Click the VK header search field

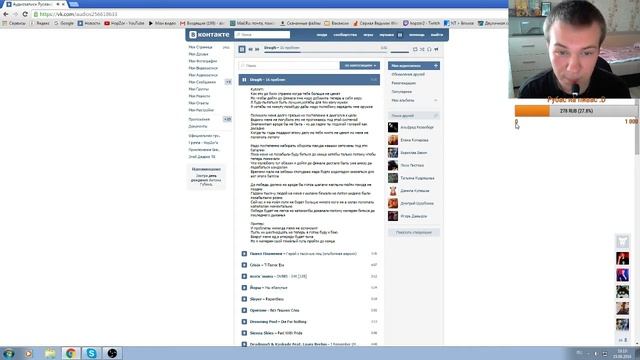(x=262, y=35)
